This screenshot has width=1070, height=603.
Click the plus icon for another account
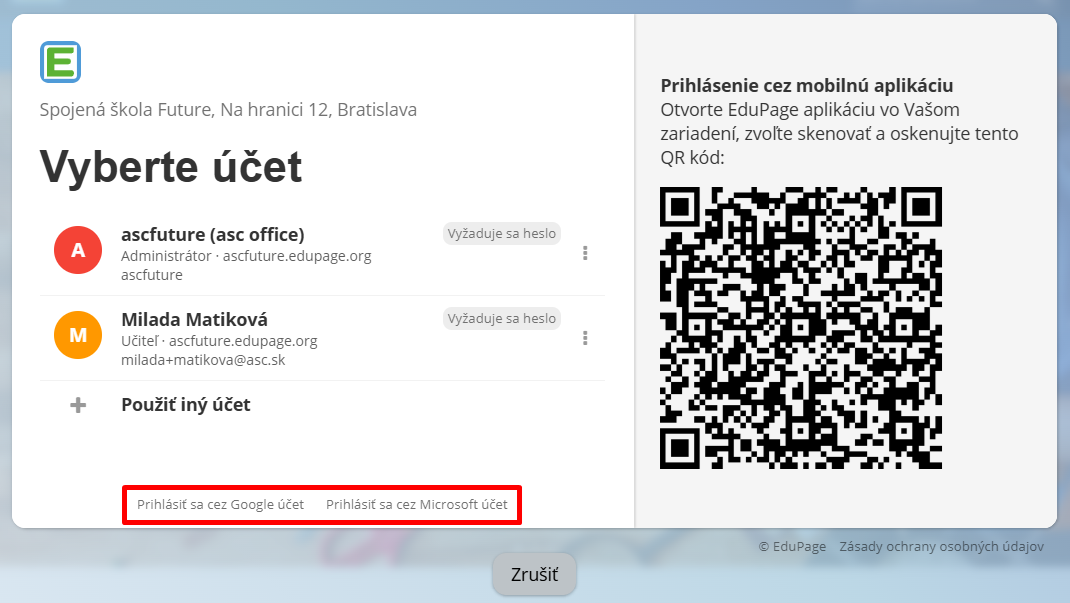point(78,405)
